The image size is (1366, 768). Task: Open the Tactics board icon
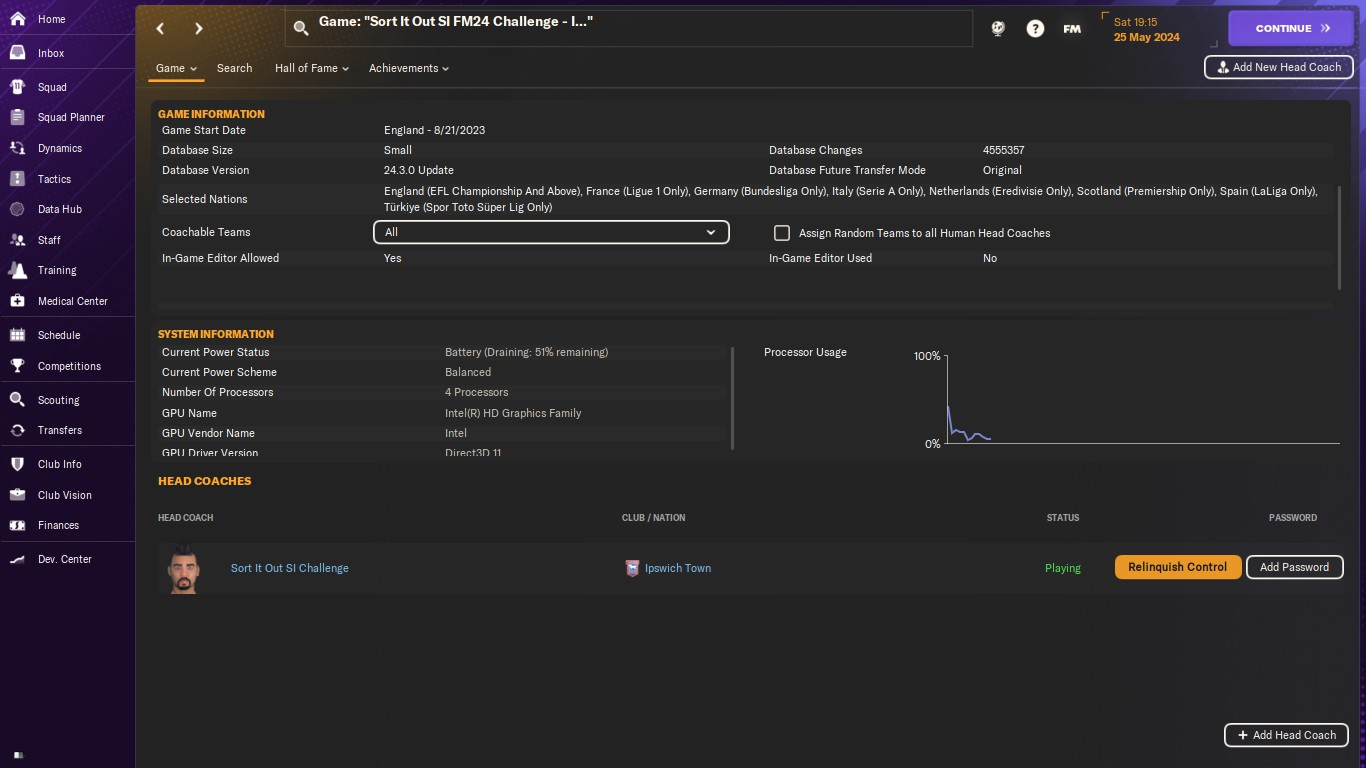[17, 179]
